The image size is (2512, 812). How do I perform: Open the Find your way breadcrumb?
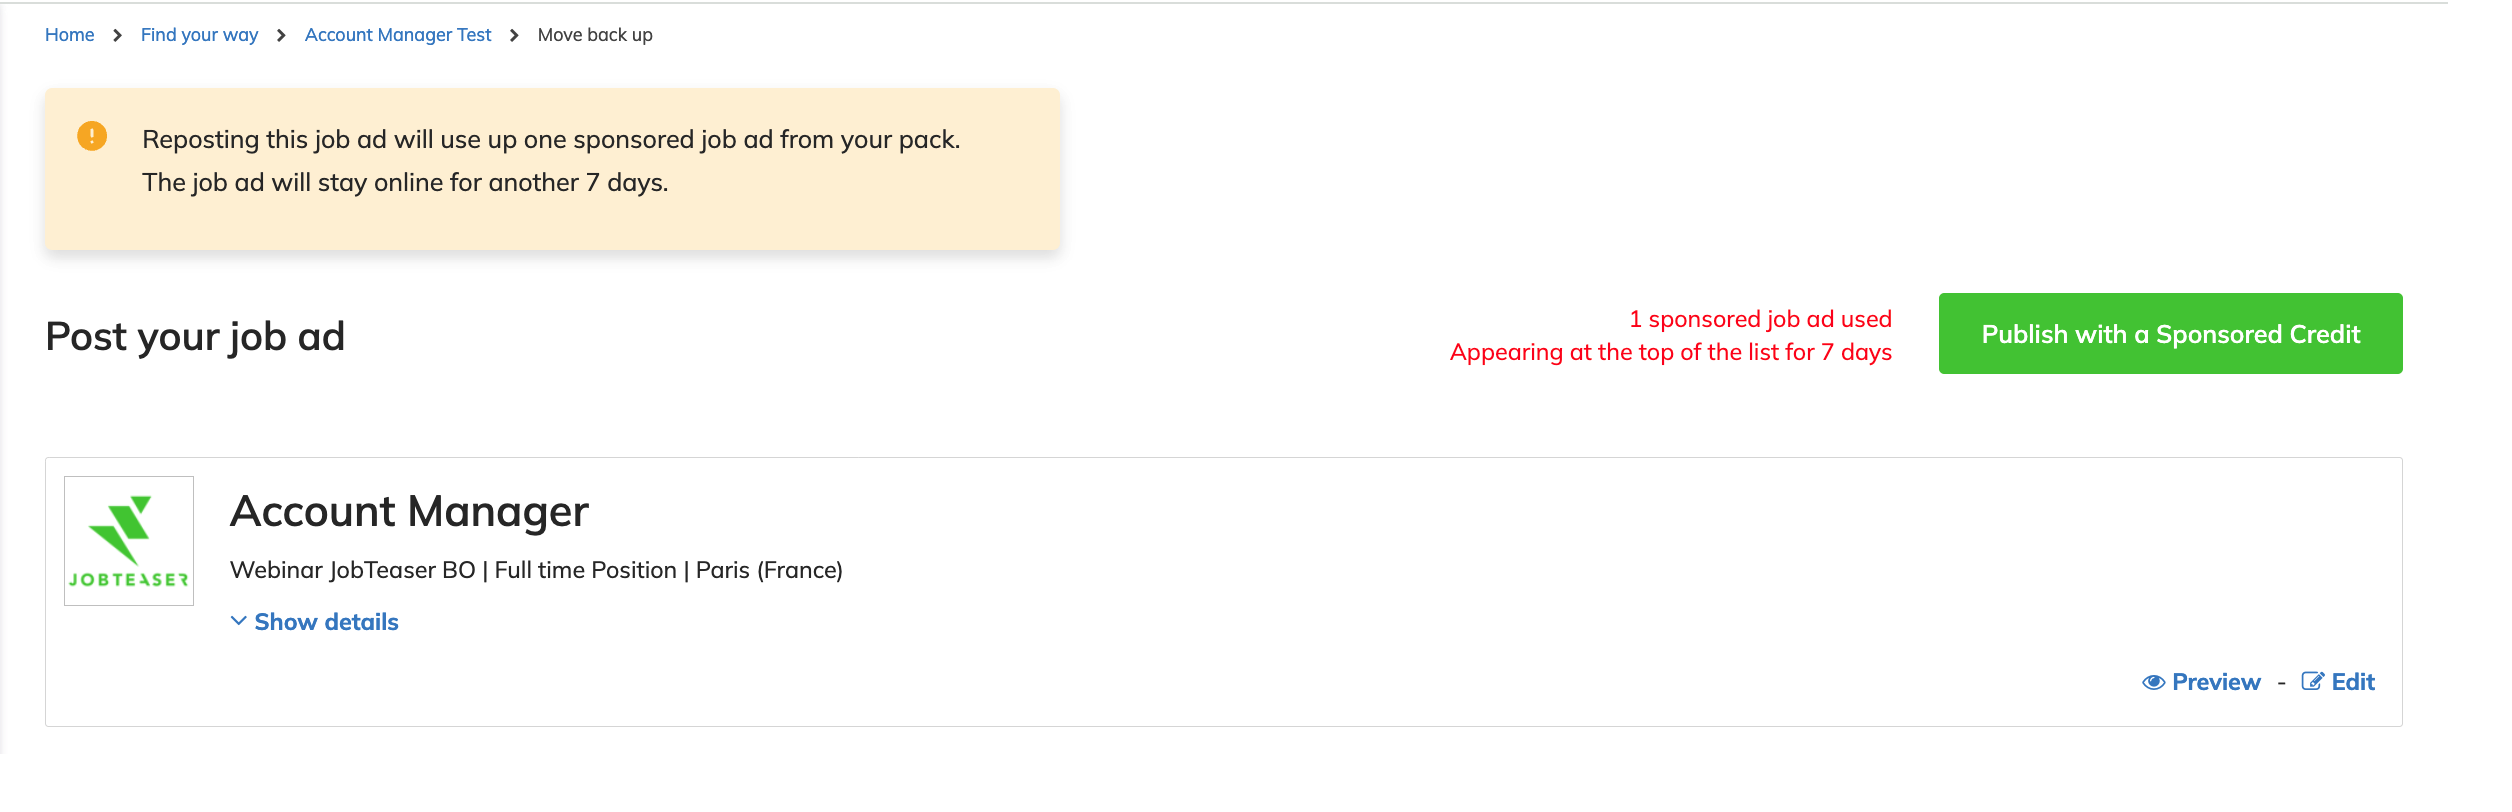pos(199,35)
